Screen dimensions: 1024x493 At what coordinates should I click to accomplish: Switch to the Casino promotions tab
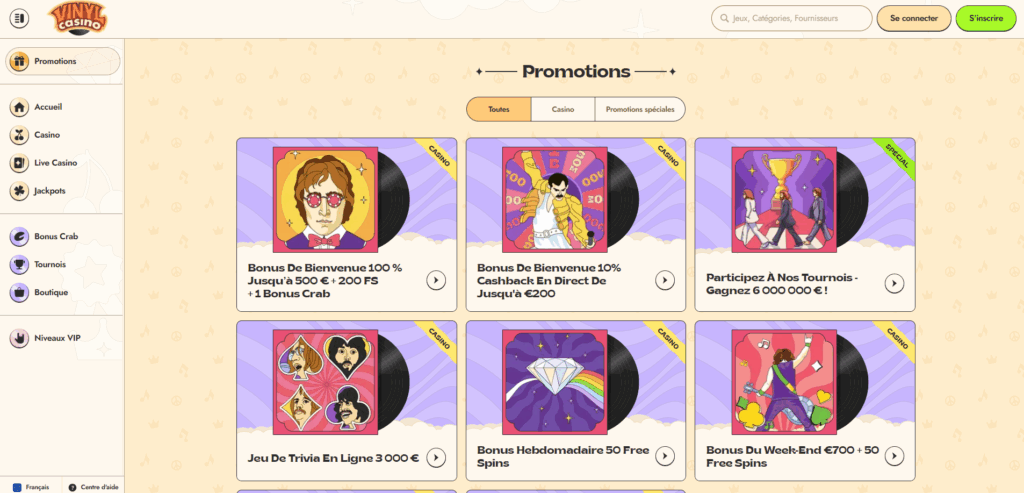tap(563, 110)
